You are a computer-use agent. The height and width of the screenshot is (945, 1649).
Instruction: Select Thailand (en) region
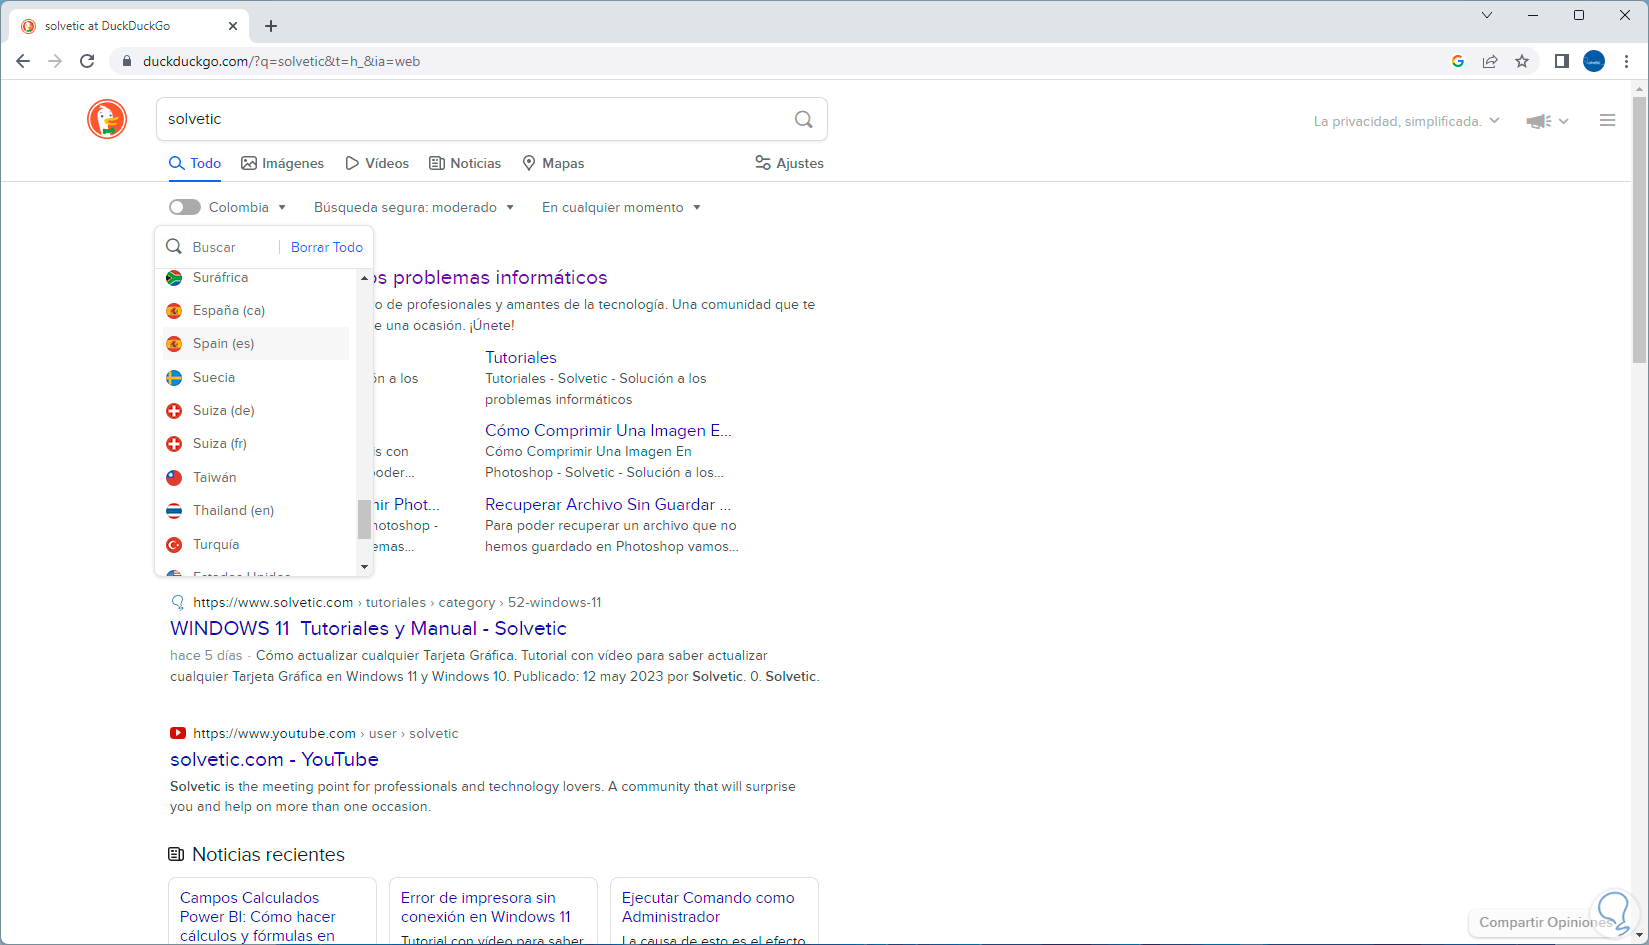(256, 511)
